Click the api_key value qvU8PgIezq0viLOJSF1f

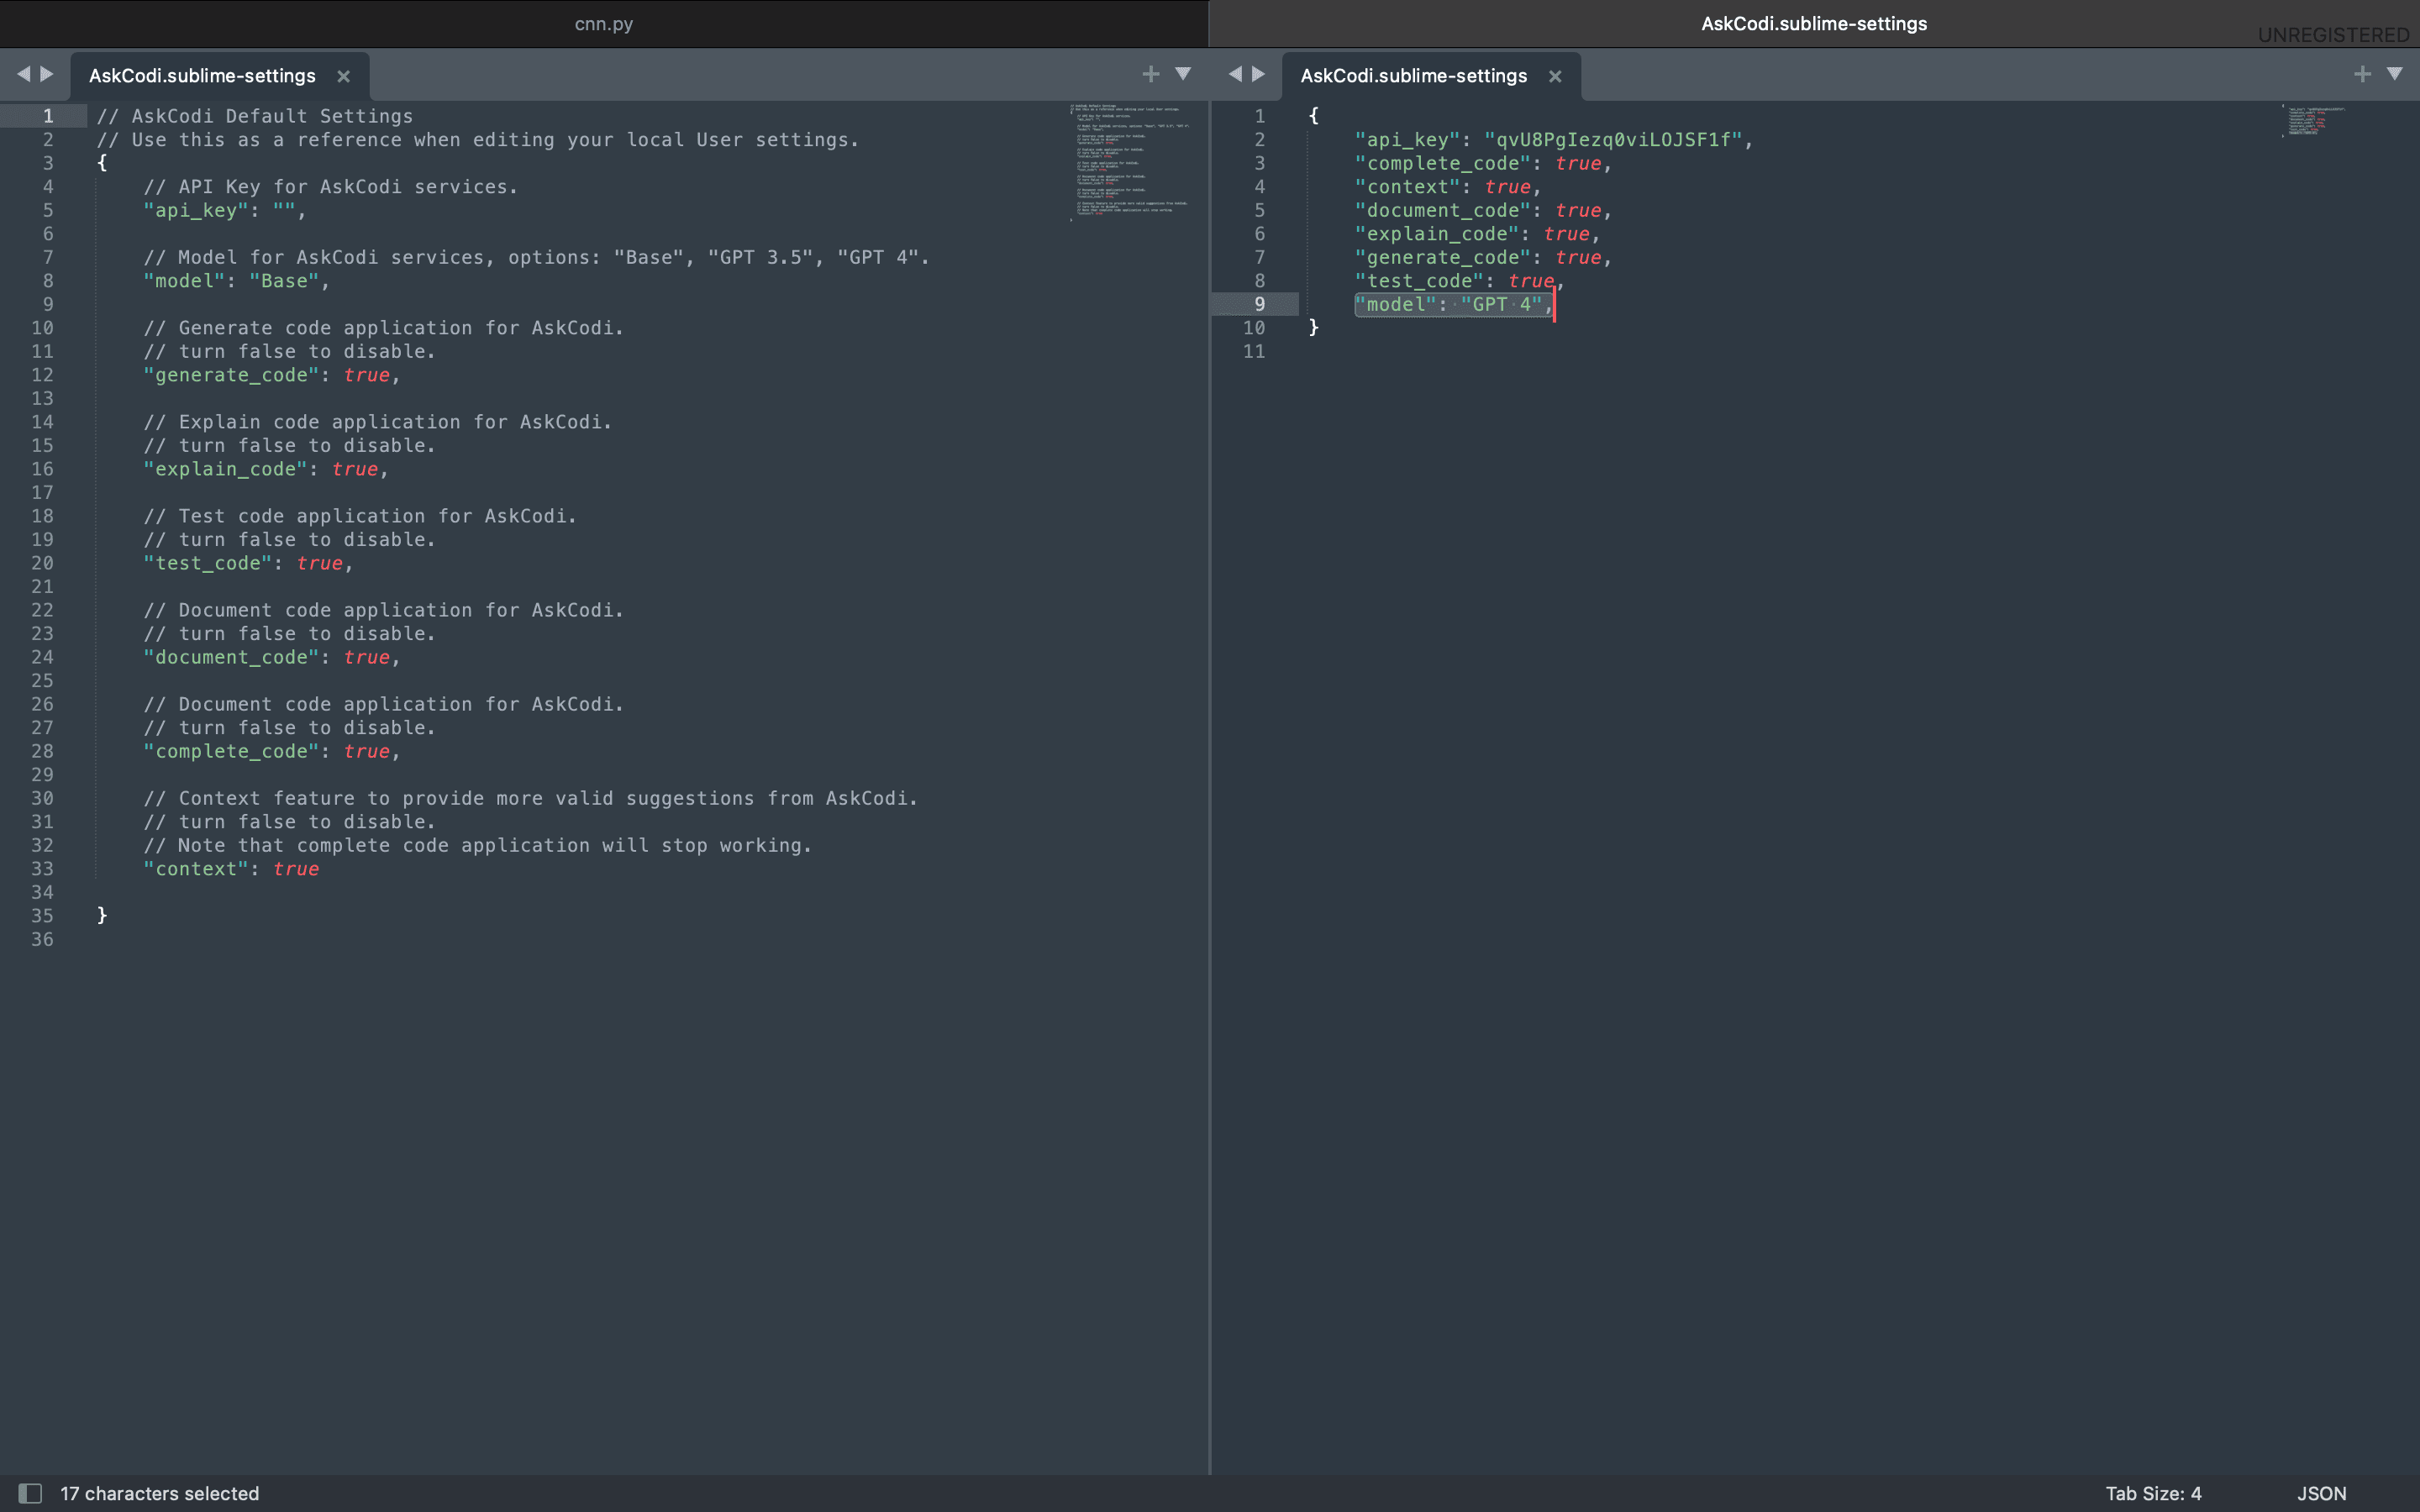pos(1613,140)
